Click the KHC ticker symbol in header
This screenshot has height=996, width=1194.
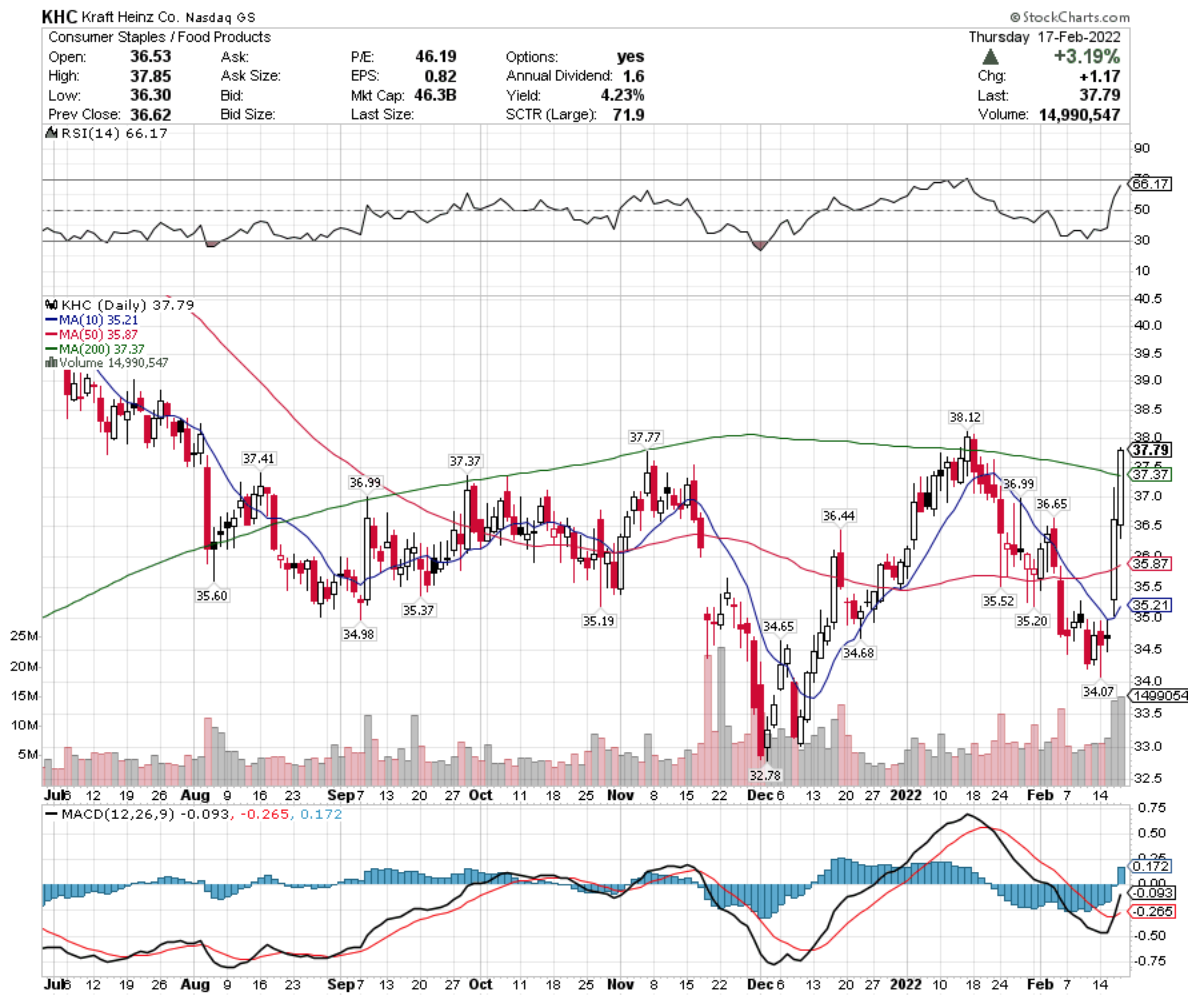pyautogui.click(x=59, y=17)
